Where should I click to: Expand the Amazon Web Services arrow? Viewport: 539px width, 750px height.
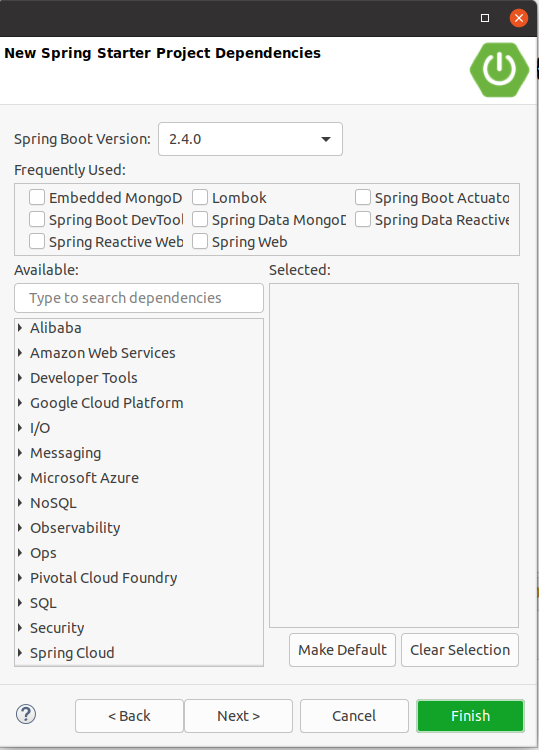pyautogui.click(x=20, y=353)
